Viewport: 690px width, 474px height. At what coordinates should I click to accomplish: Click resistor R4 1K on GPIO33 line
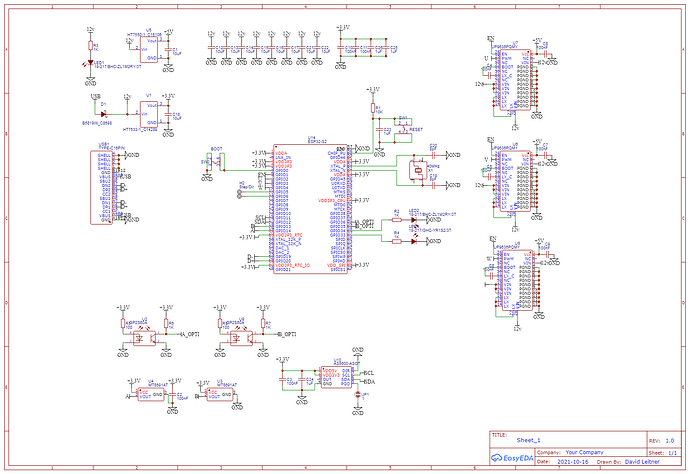tap(396, 241)
